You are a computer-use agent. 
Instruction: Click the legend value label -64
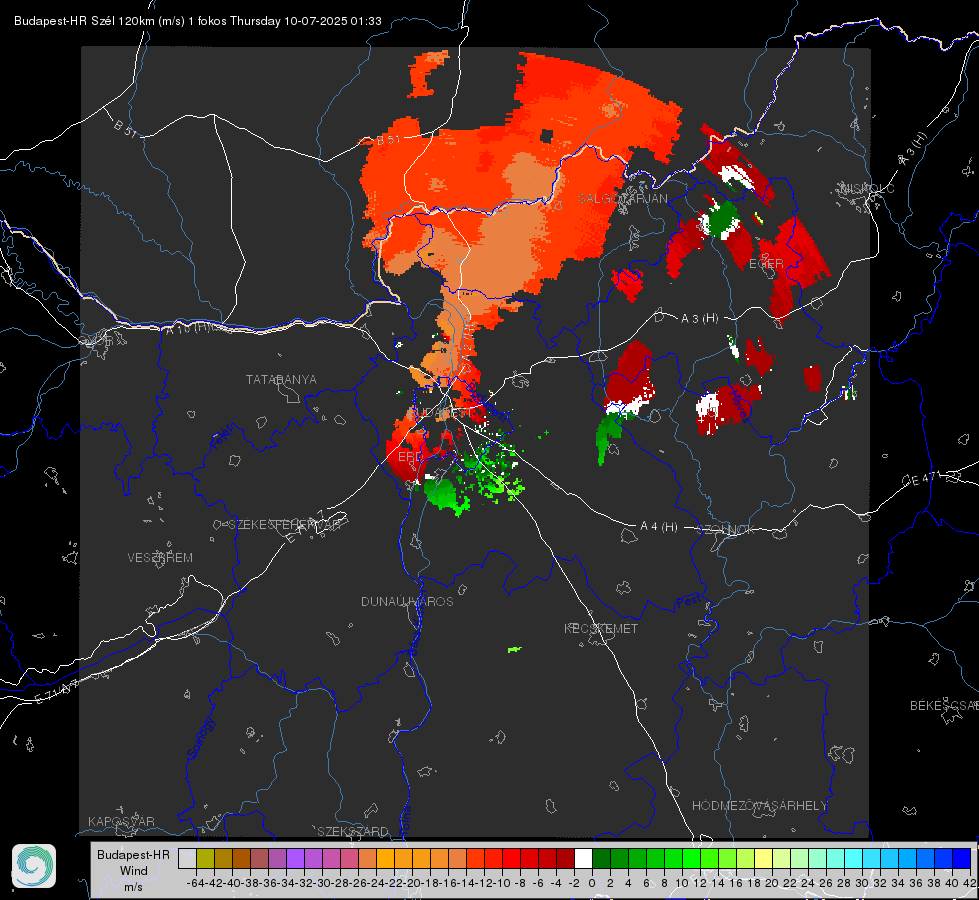point(195,883)
